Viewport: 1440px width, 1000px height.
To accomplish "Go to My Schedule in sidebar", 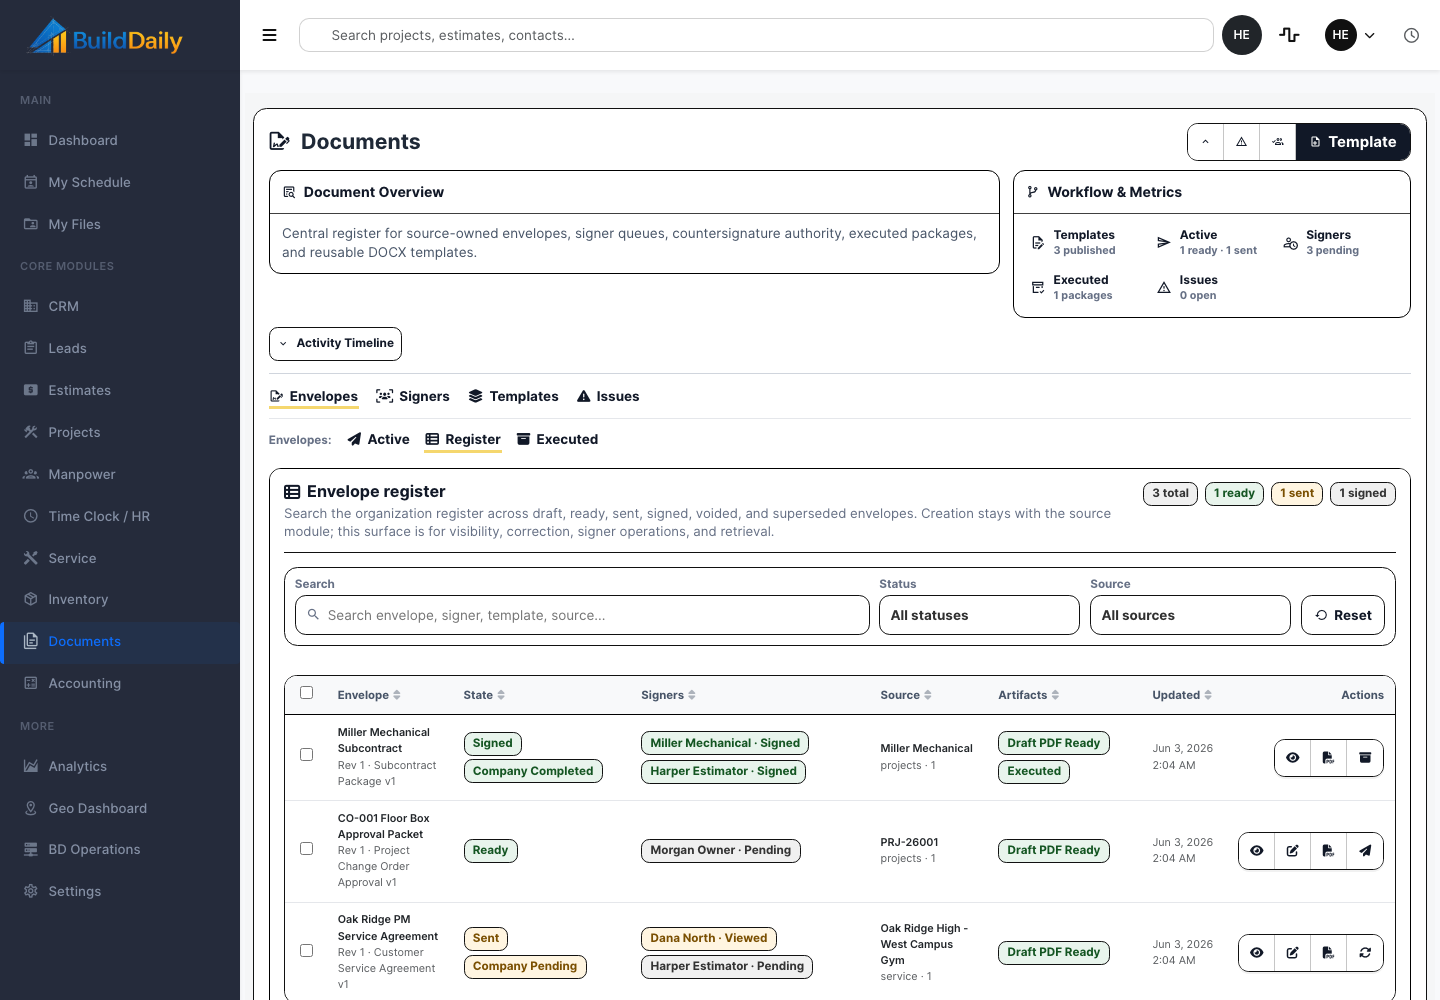I will tap(120, 182).
